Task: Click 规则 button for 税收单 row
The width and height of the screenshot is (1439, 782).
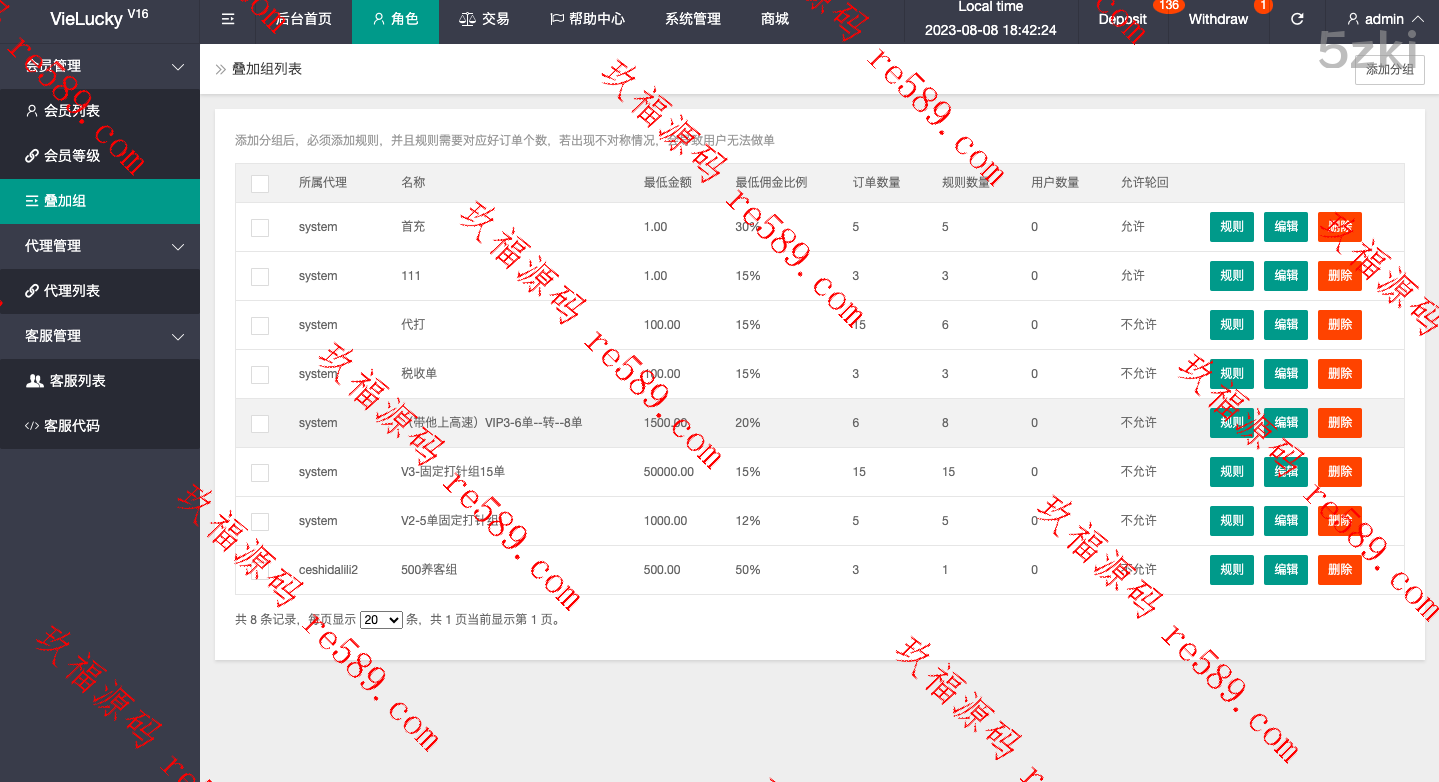Action: coord(1231,374)
